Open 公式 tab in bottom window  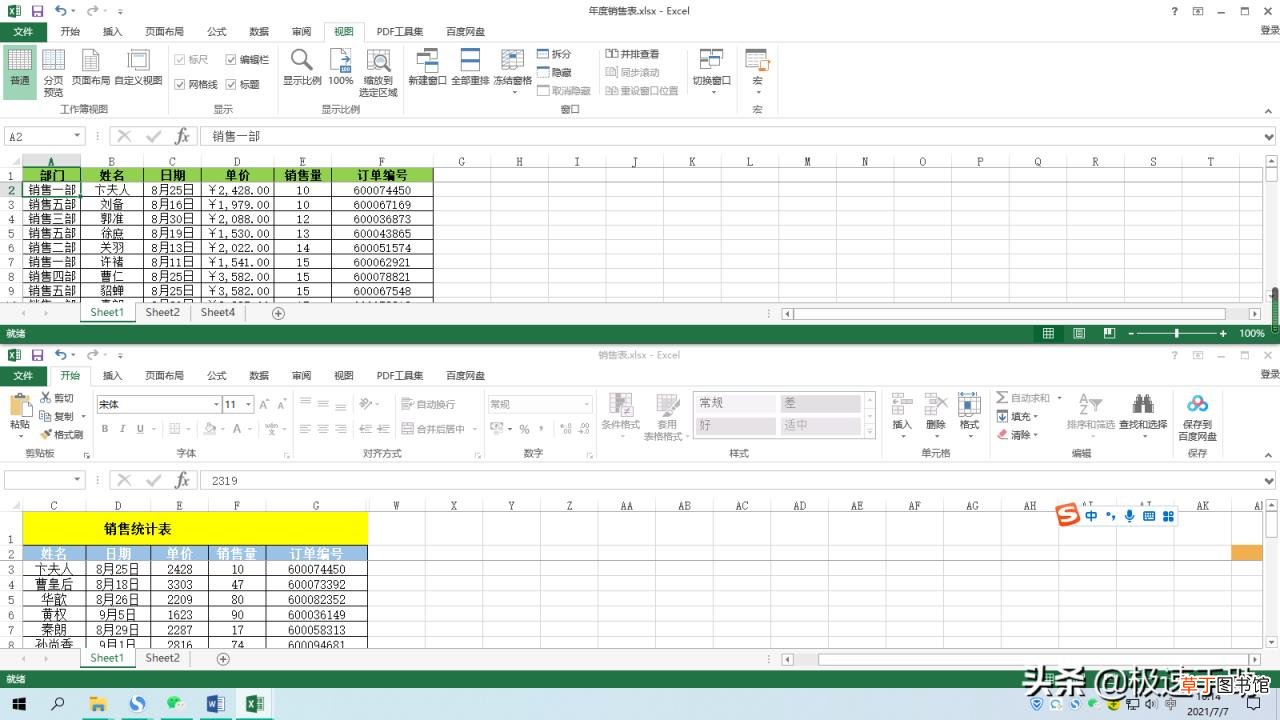[217, 376]
